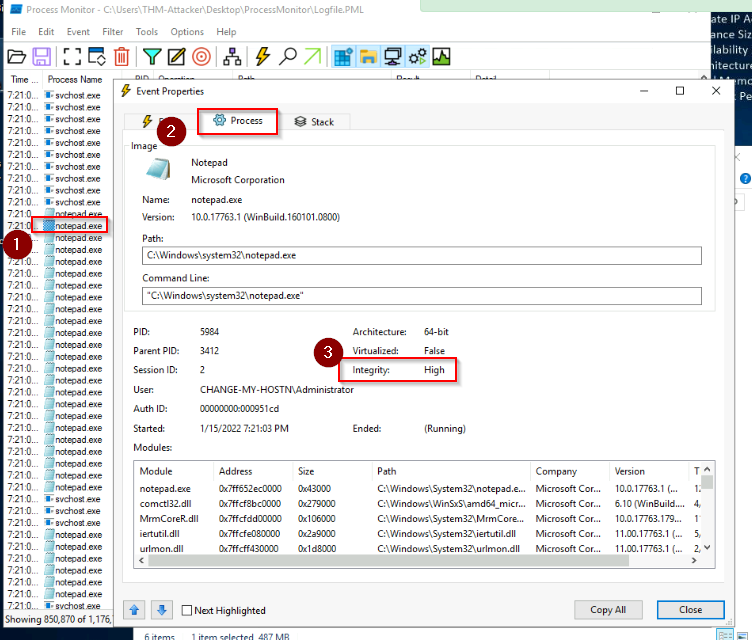Click the Integrity value High
Image resolution: width=752 pixels, height=640 pixels.
pyautogui.click(x=434, y=370)
